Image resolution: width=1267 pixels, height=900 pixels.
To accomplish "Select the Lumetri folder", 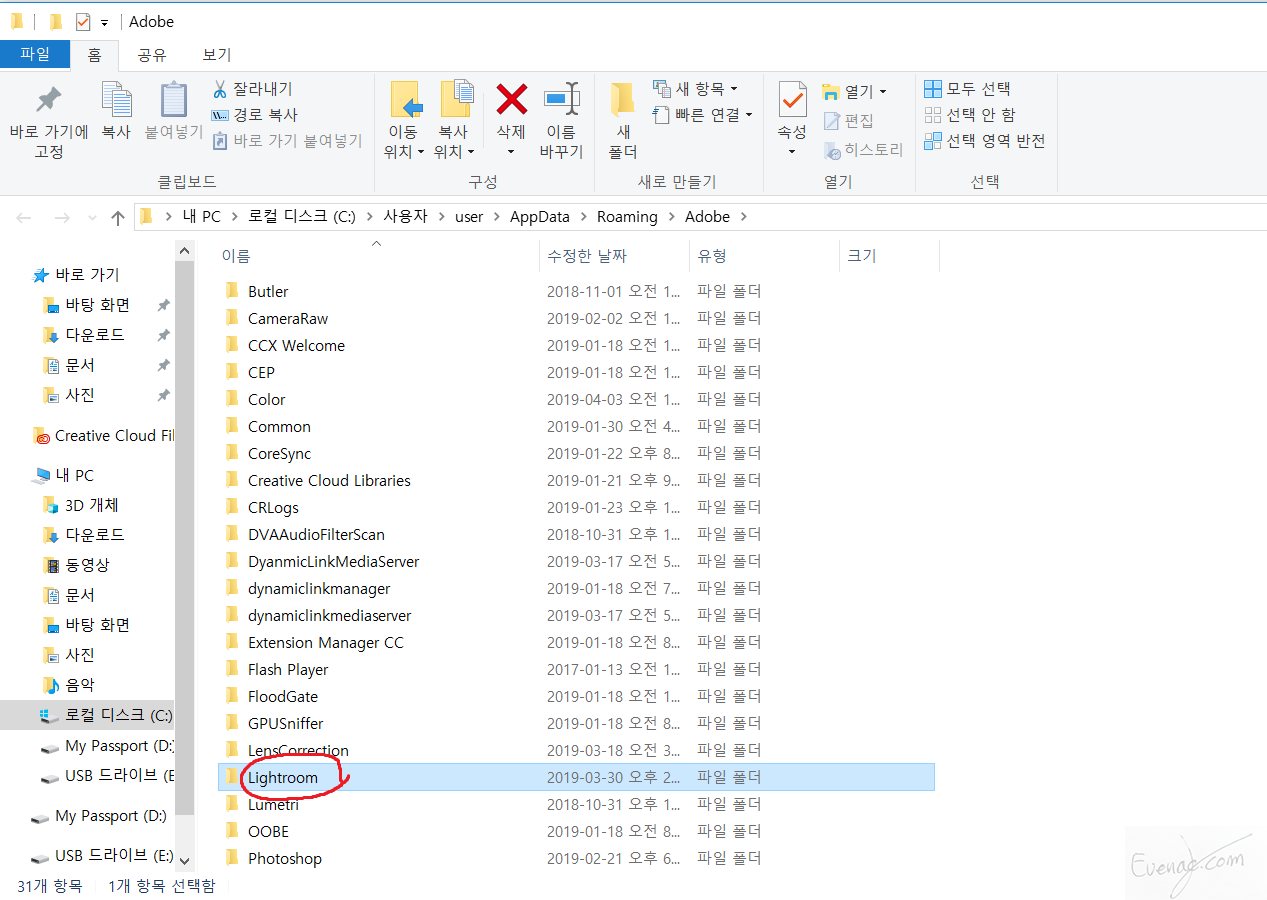I will point(272,804).
